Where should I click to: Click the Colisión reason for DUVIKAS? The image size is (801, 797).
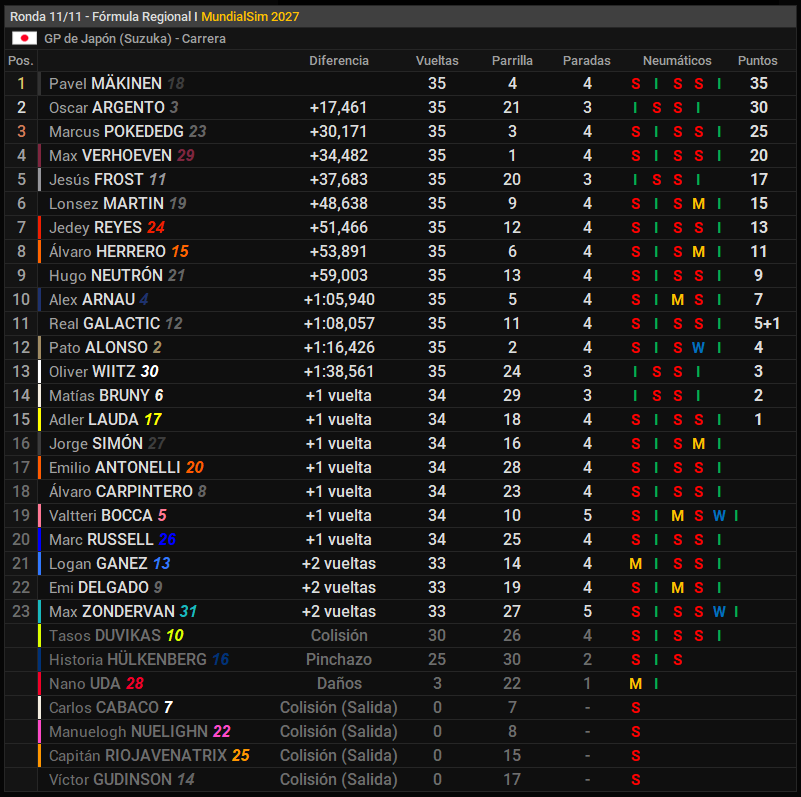pos(339,636)
